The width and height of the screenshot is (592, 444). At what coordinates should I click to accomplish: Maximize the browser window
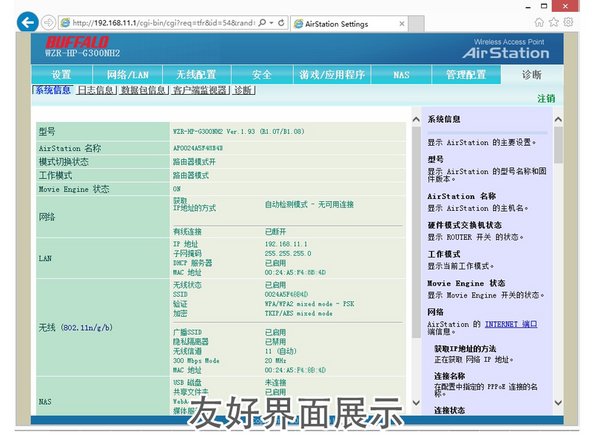coord(544,6)
